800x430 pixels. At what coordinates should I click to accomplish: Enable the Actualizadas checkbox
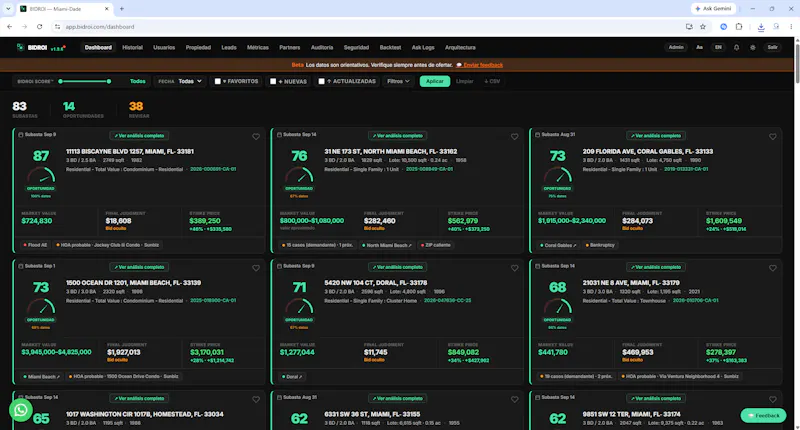point(321,81)
